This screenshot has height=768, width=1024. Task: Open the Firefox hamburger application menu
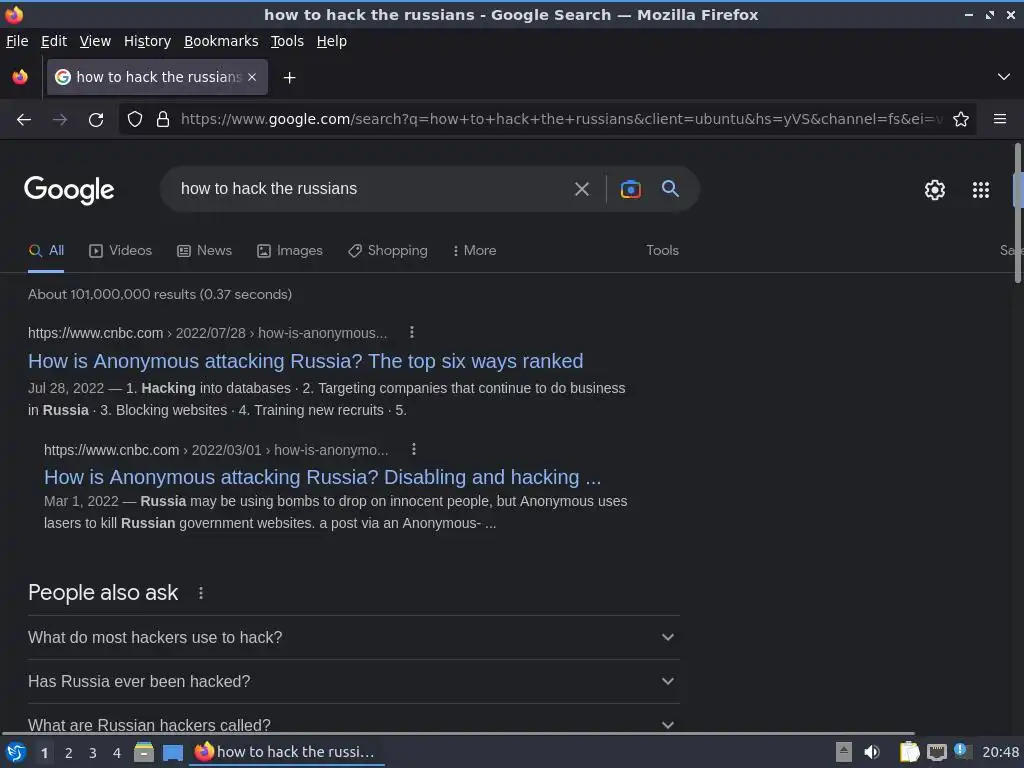click(1000, 119)
